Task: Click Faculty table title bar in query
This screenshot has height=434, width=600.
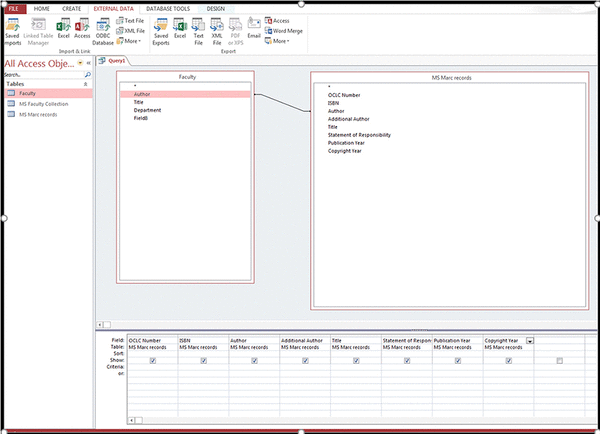Action: click(x=185, y=77)
